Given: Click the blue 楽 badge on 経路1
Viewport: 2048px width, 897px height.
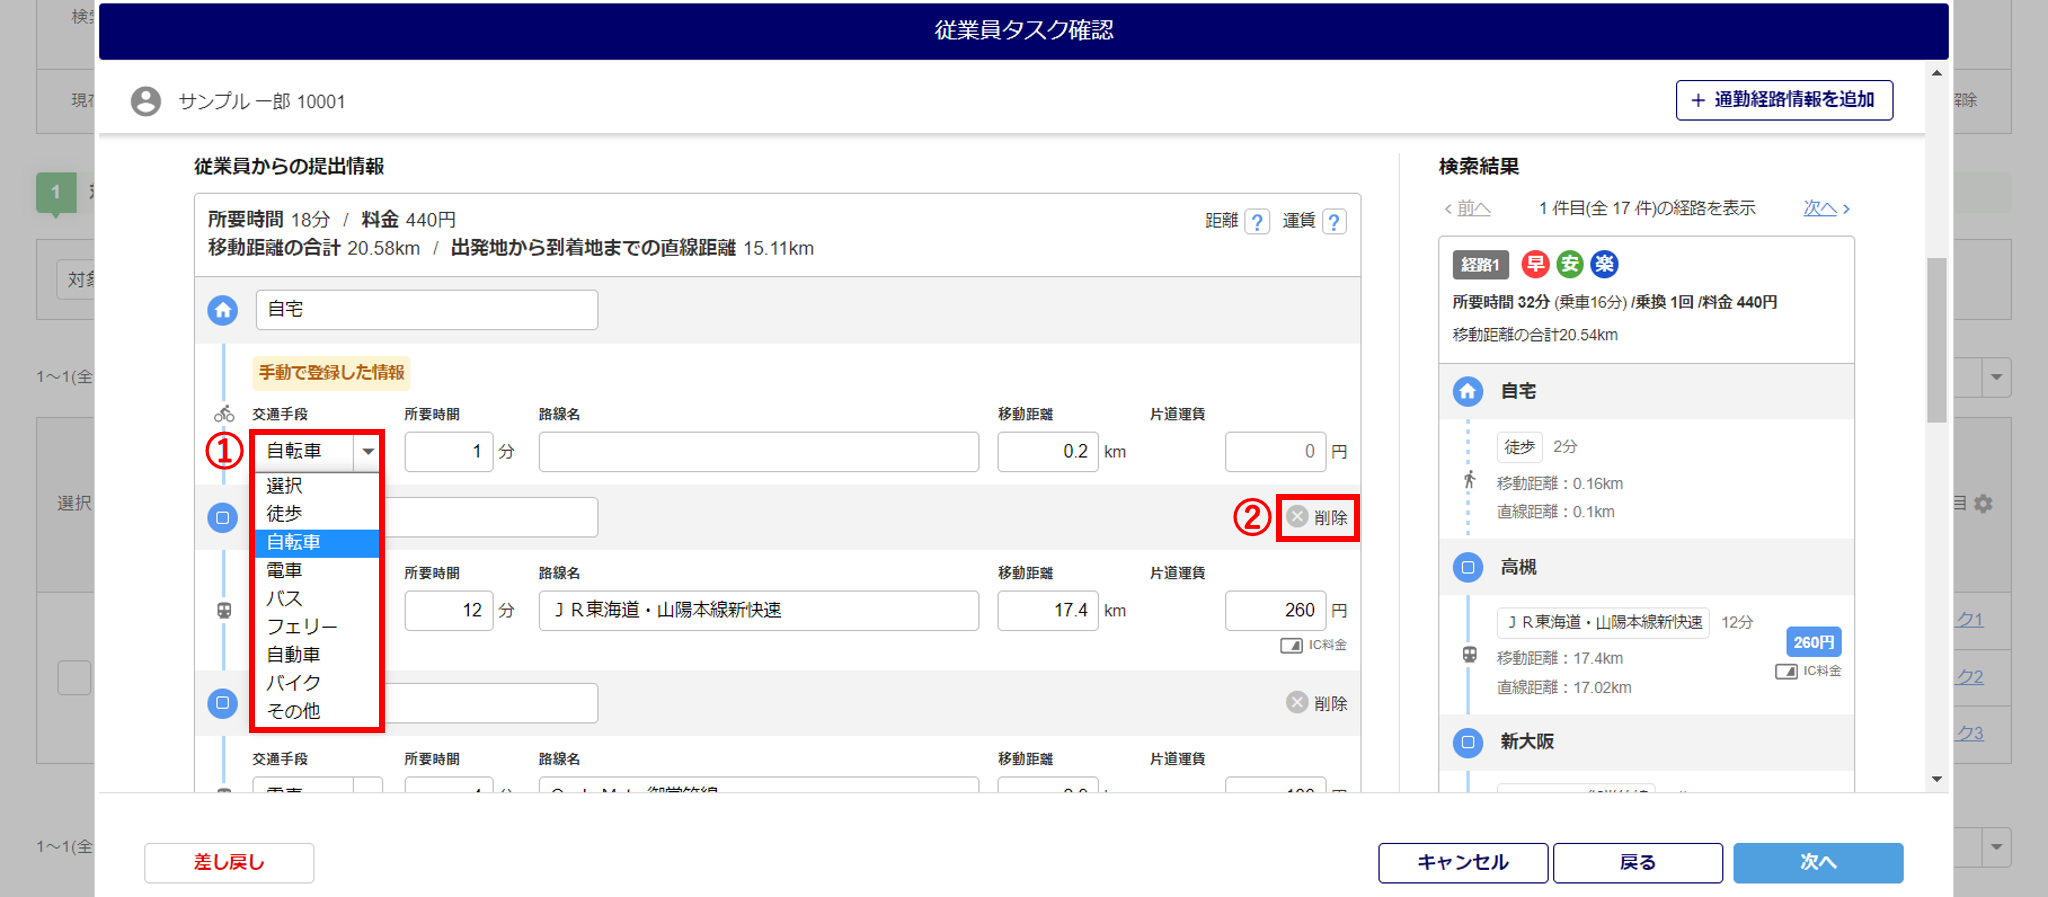Looking at the screenshot, I should 1605,264.
